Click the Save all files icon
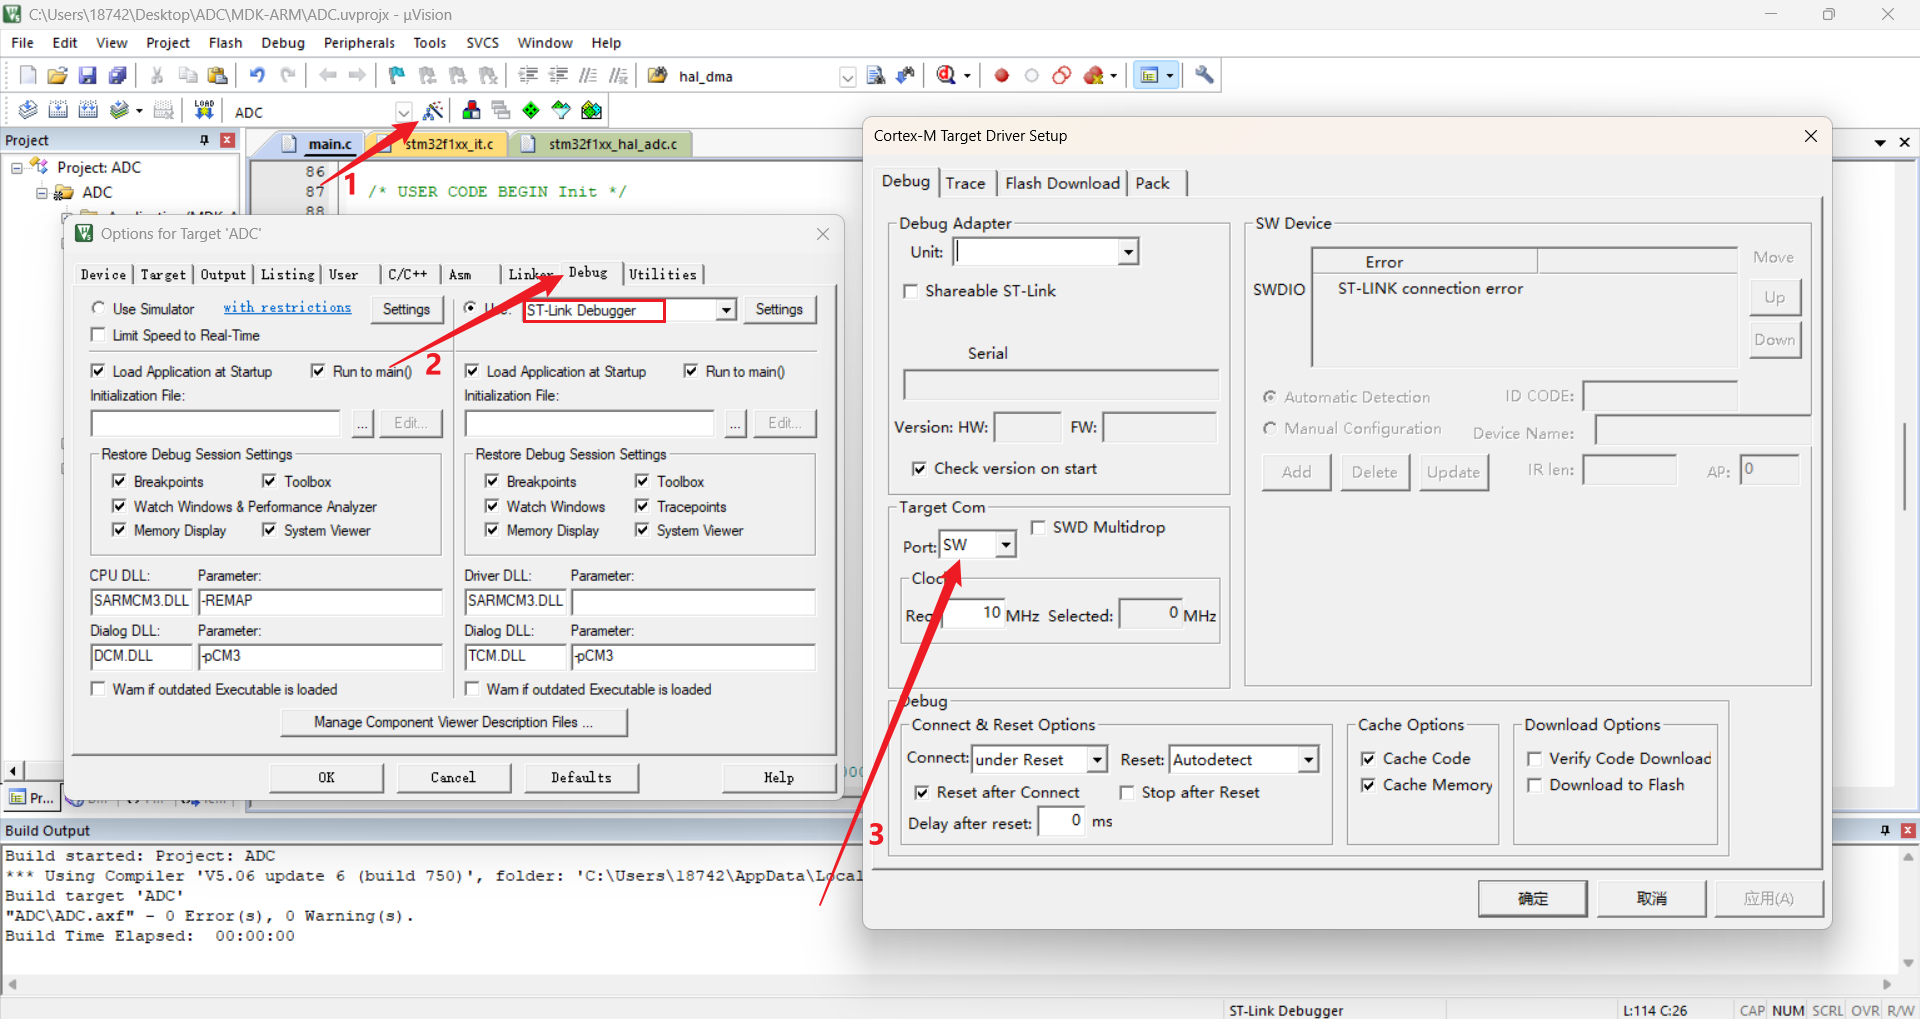 [118, 75]
